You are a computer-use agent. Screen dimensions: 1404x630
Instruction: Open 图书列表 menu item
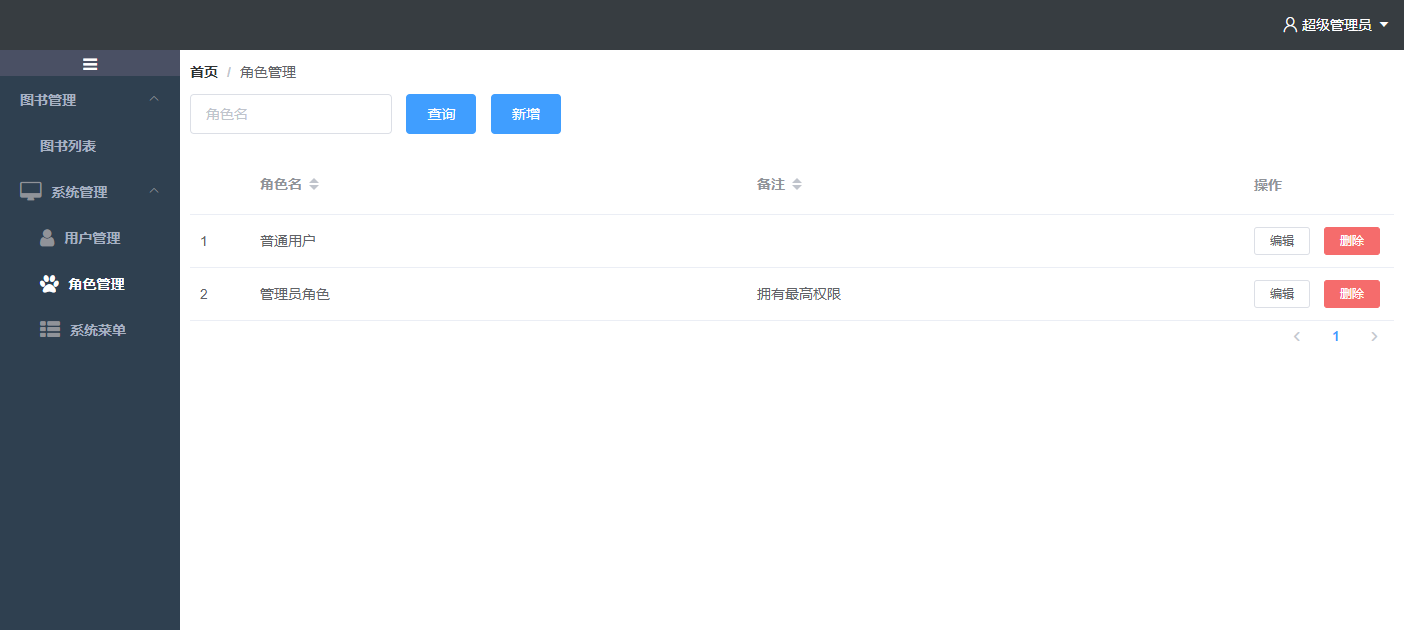pos(90,146)
